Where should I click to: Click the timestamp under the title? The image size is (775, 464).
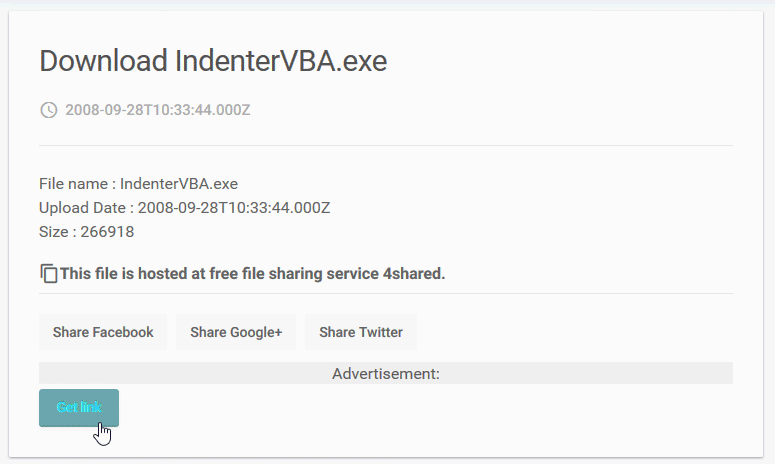[x=158, y=110]
